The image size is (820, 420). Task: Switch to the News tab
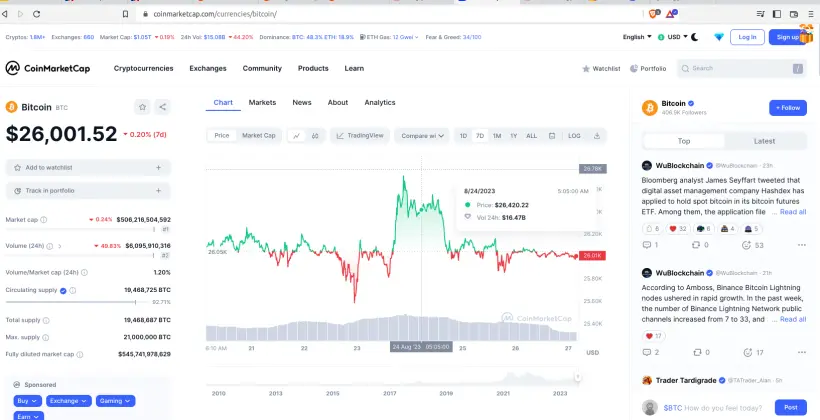click(302, 103)
